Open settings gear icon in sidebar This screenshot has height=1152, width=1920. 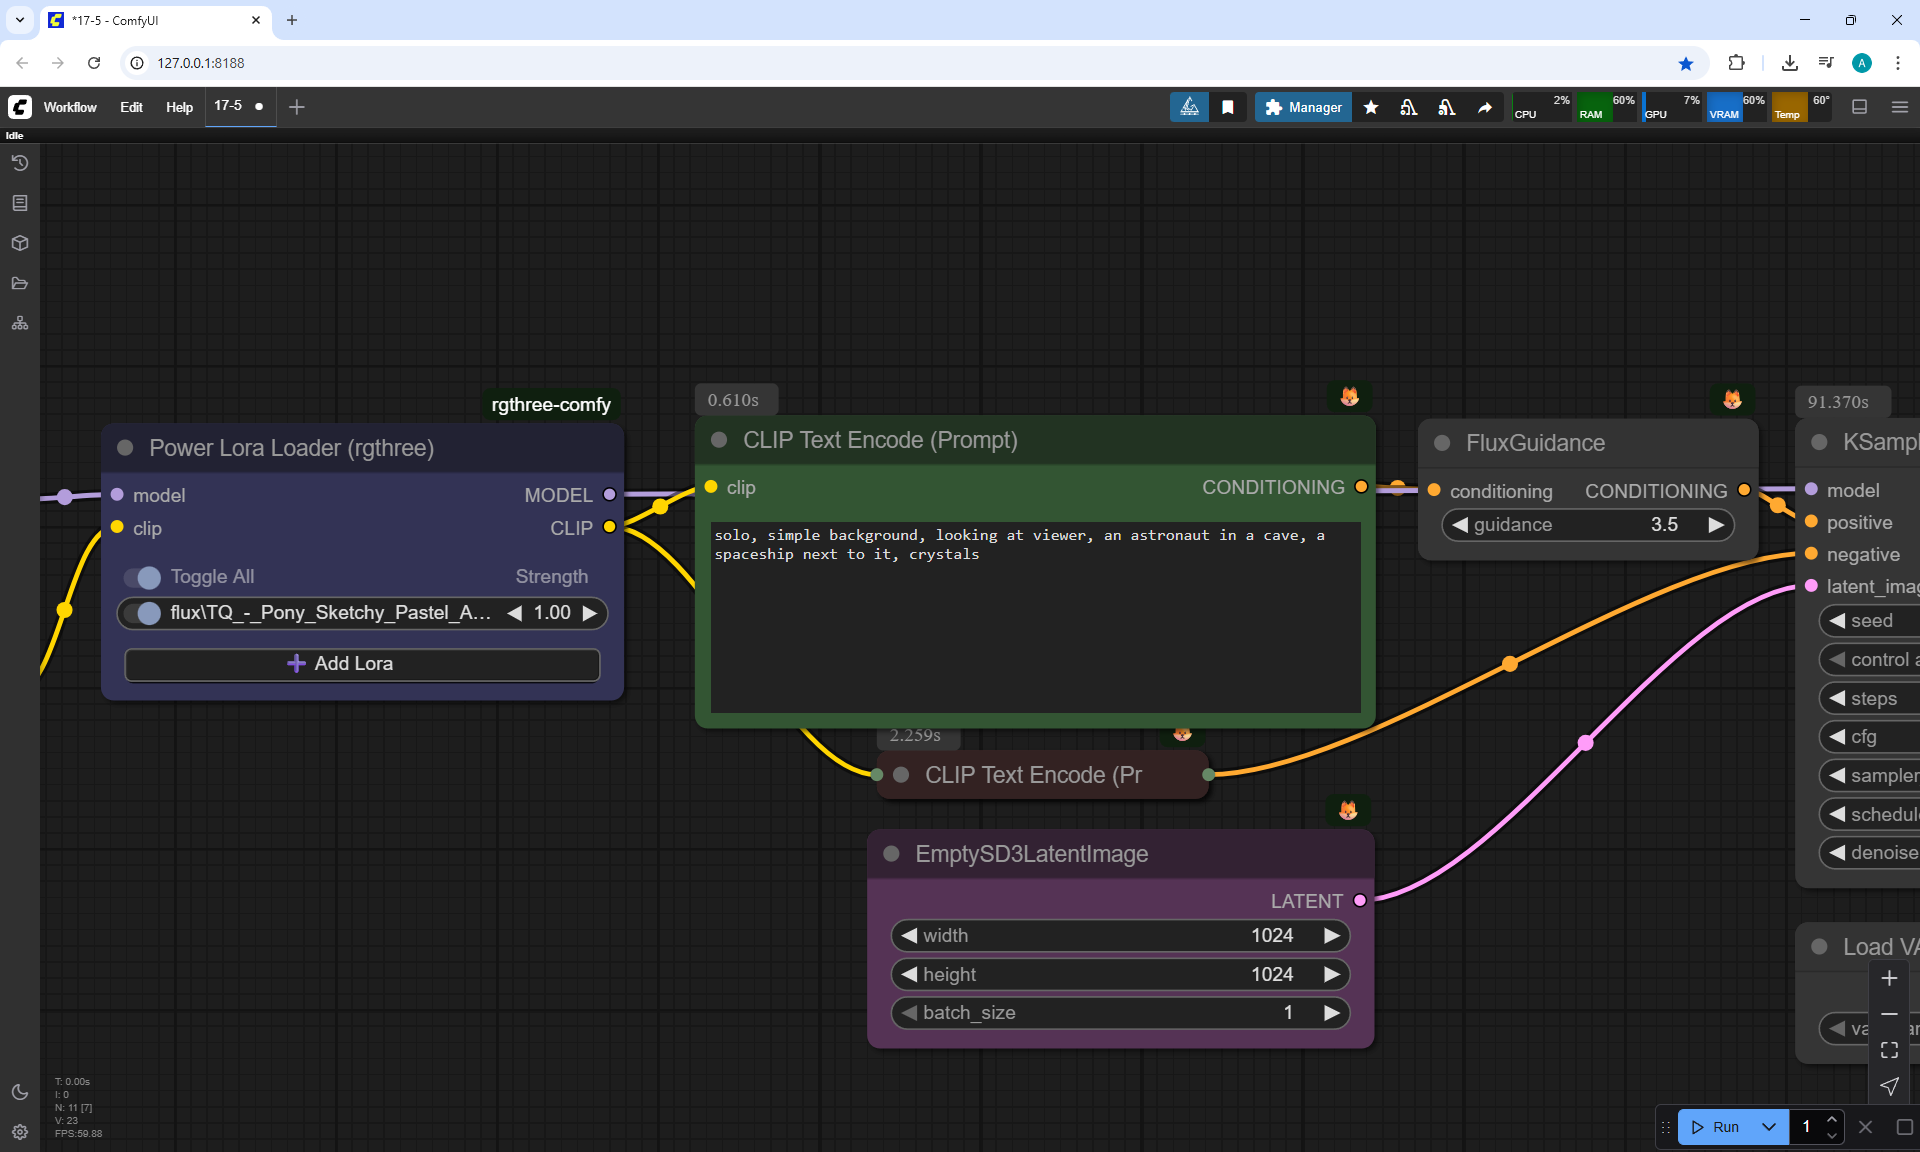coord(20,1132)
